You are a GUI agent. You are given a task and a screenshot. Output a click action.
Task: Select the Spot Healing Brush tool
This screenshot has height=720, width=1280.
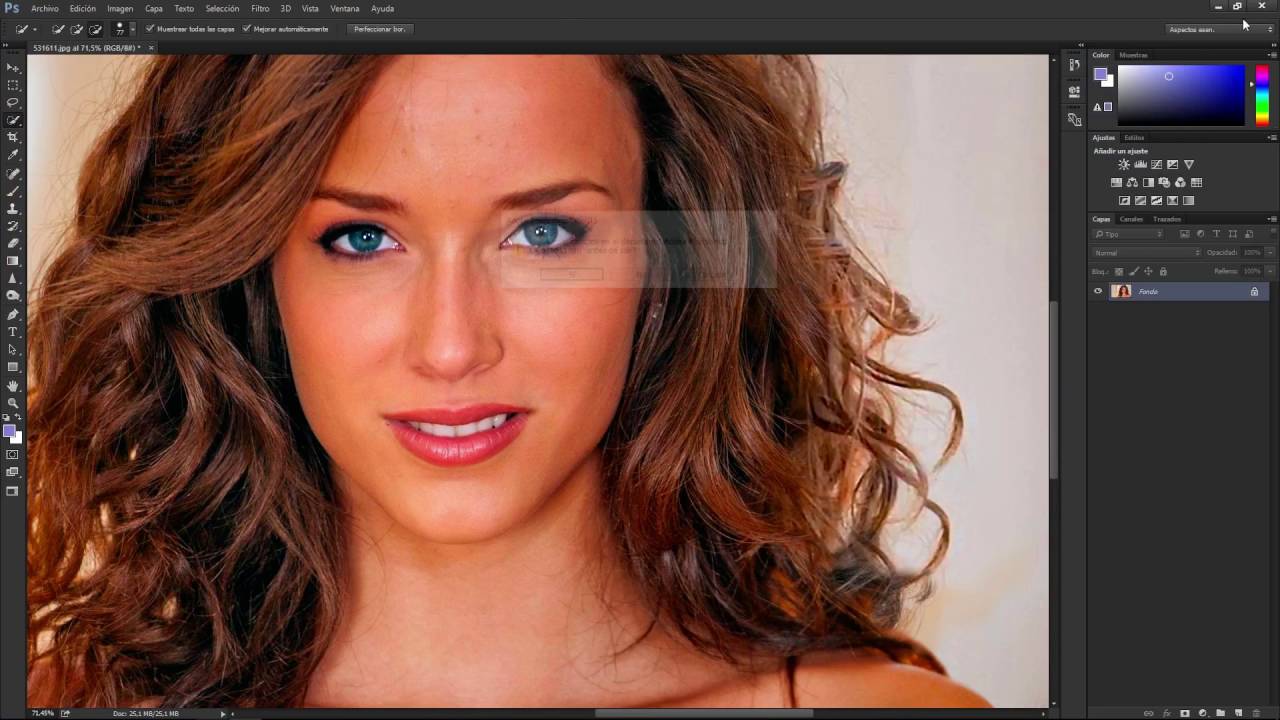(x=13, y=173)
